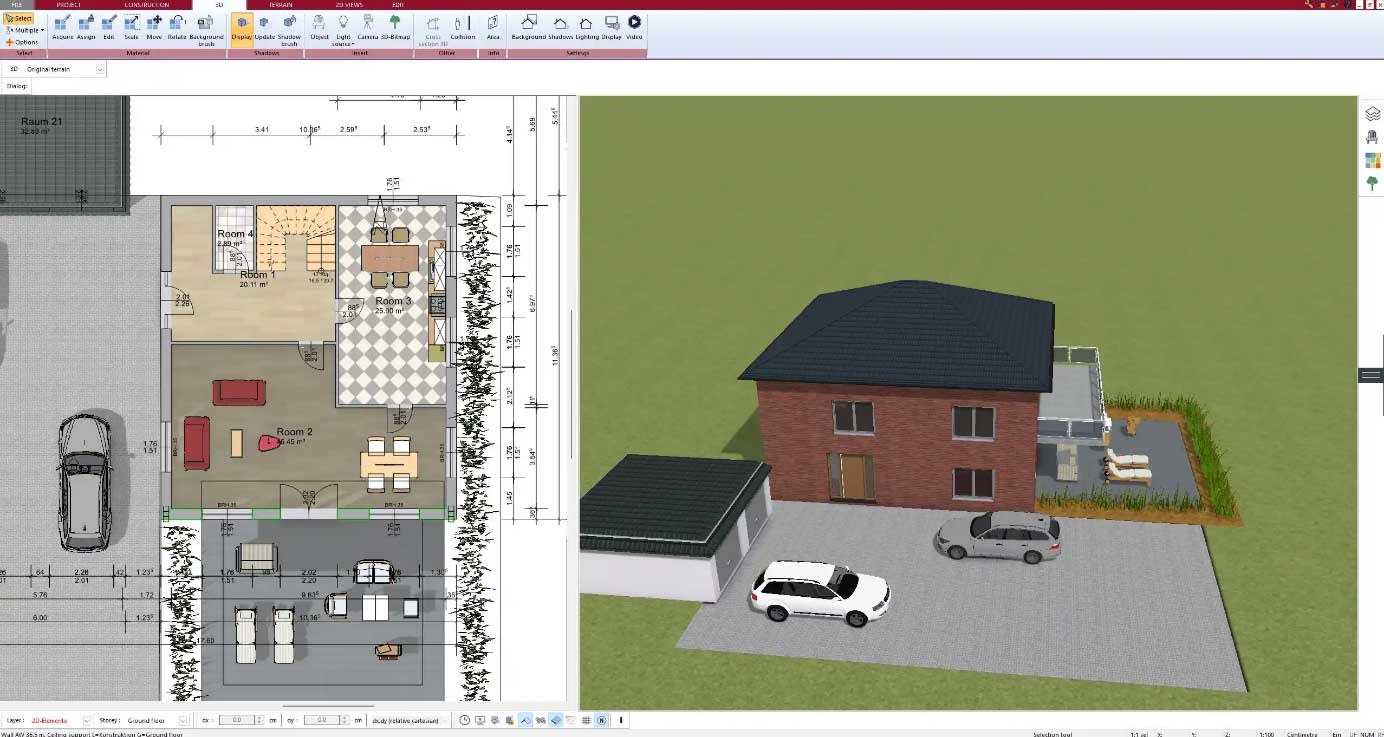
Task: Open the plants catalog tree icon
Action: coord(1372,183)
